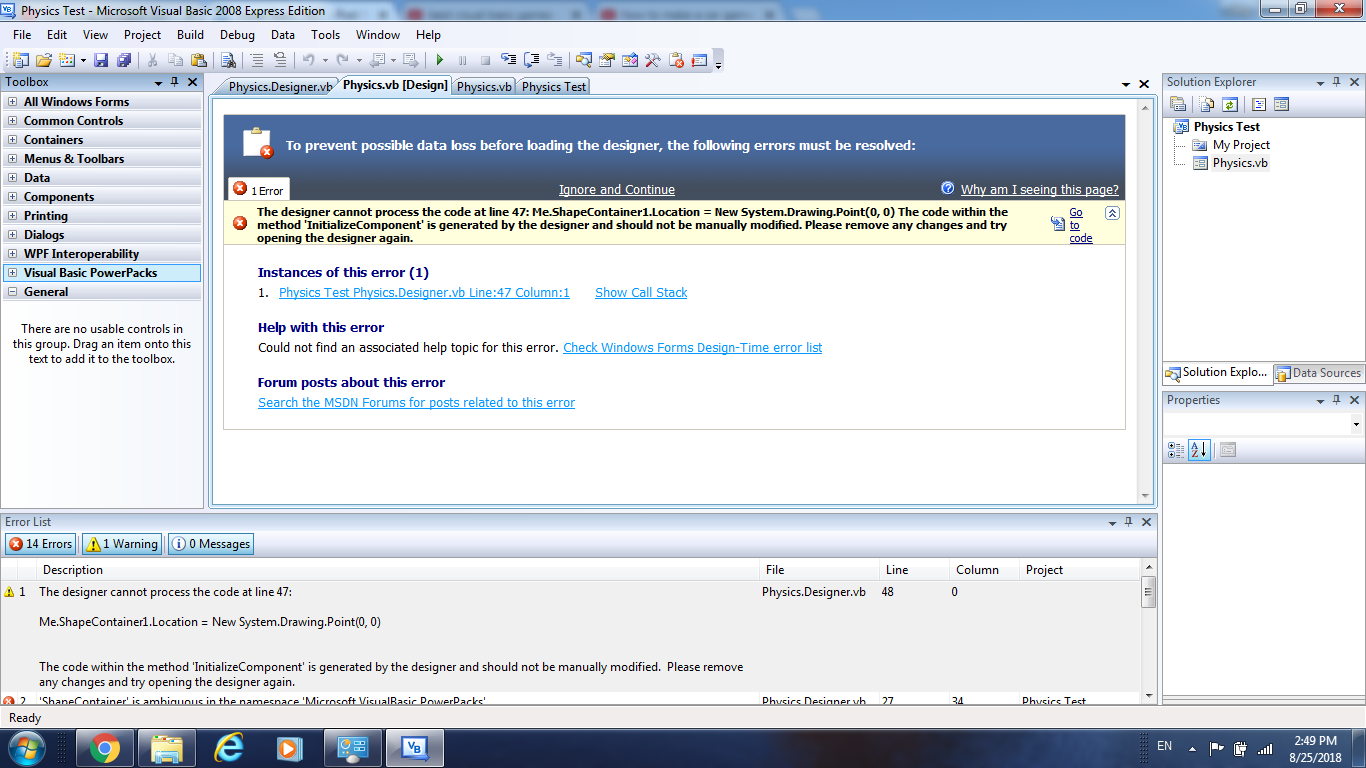This screenshot has height=768, width=1366.
Task: Toggle auto-hide pin on Properties panel
Action: [x=1337, y=400]
